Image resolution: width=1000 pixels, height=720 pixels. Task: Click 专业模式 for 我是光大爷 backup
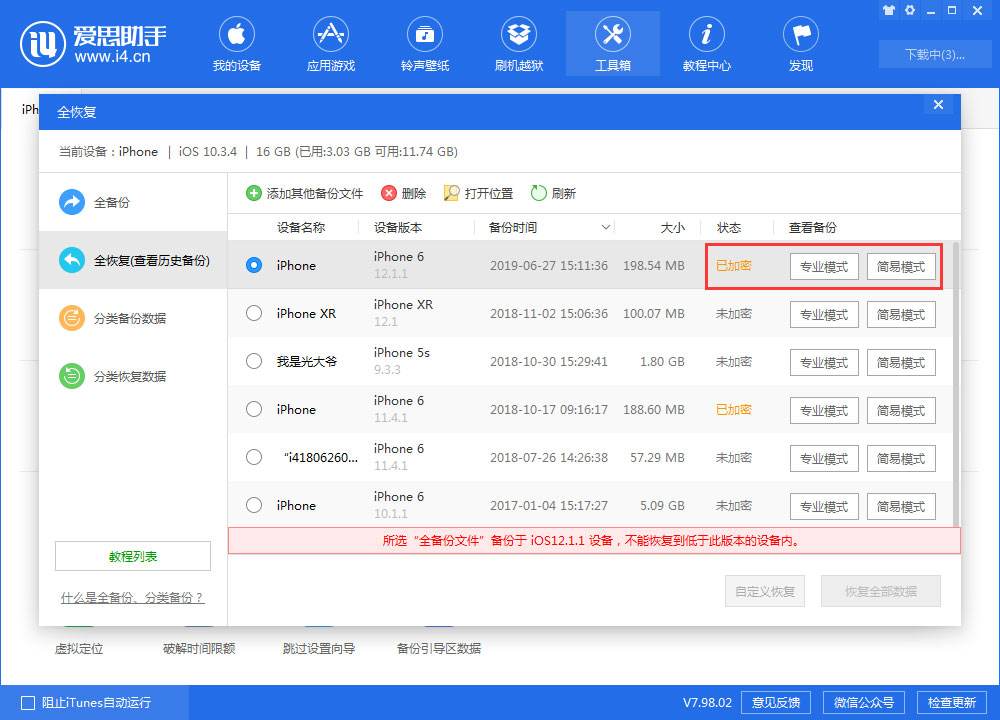pos(824,362)
